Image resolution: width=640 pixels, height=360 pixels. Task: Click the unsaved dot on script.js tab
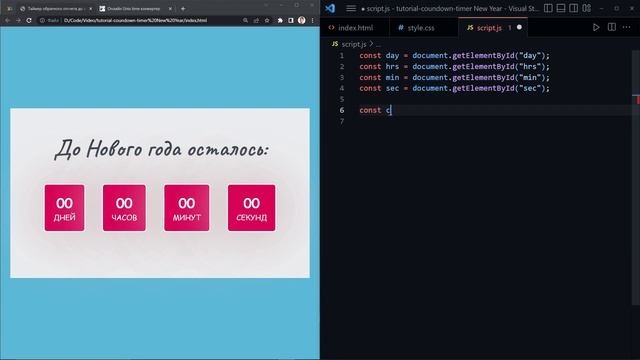tap(519, 27)
